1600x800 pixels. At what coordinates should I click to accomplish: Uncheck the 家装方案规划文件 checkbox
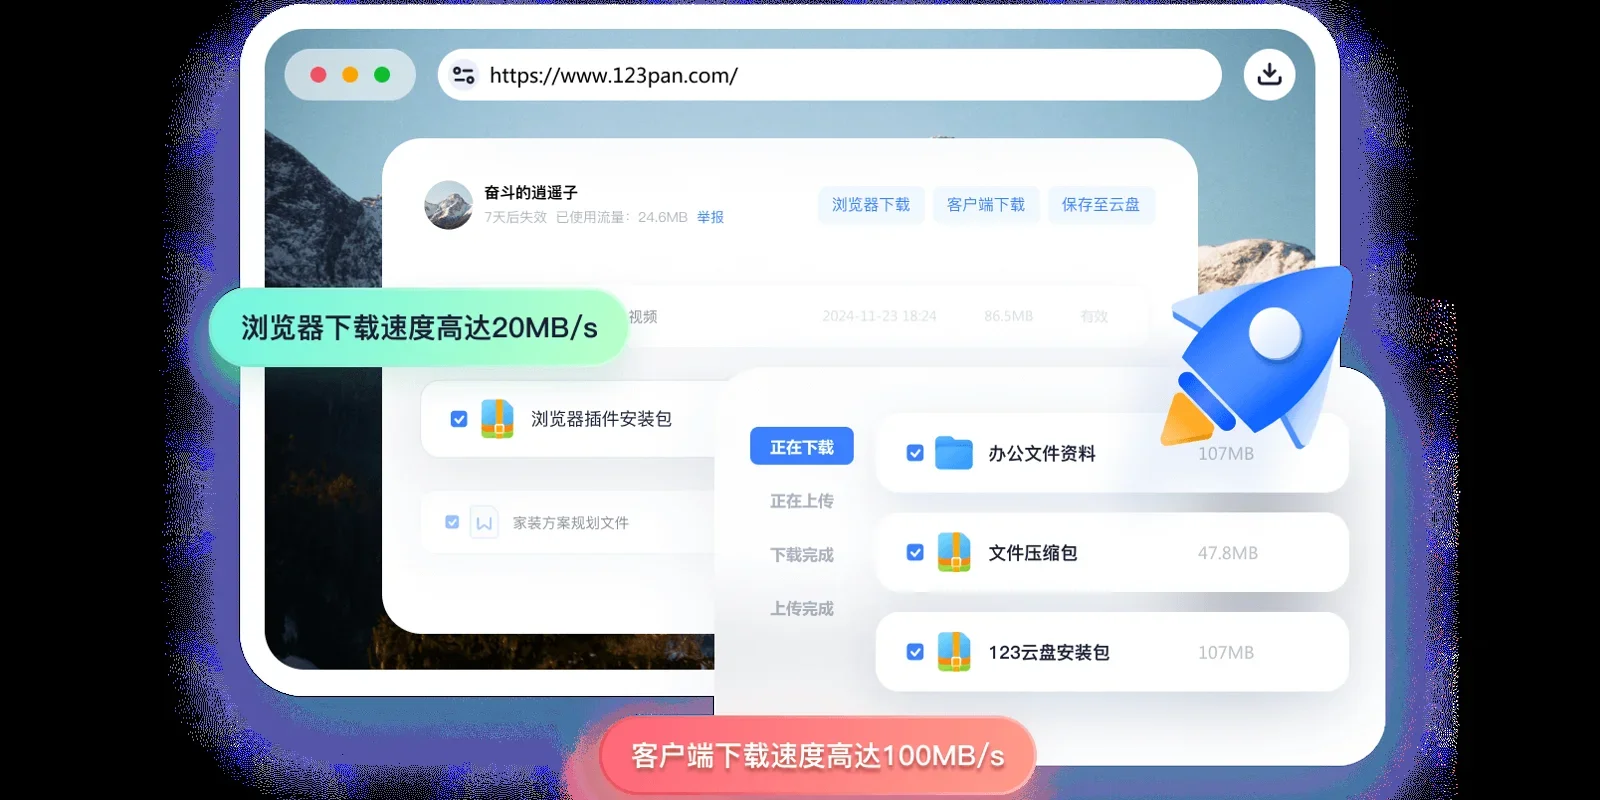452,522
